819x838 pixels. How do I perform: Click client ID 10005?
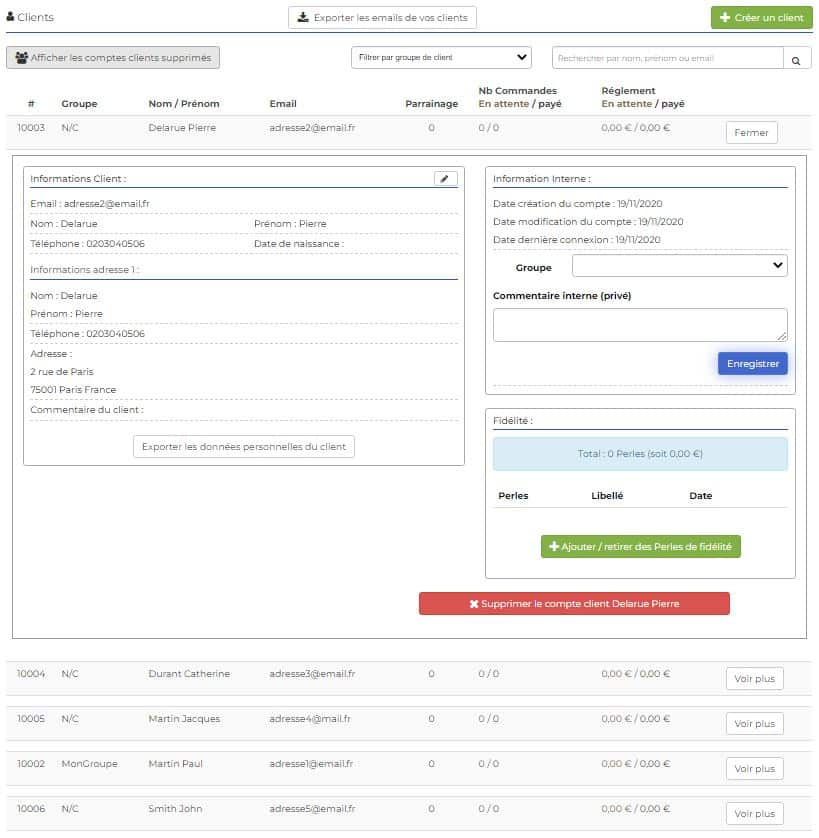click(x=31, y=719)
